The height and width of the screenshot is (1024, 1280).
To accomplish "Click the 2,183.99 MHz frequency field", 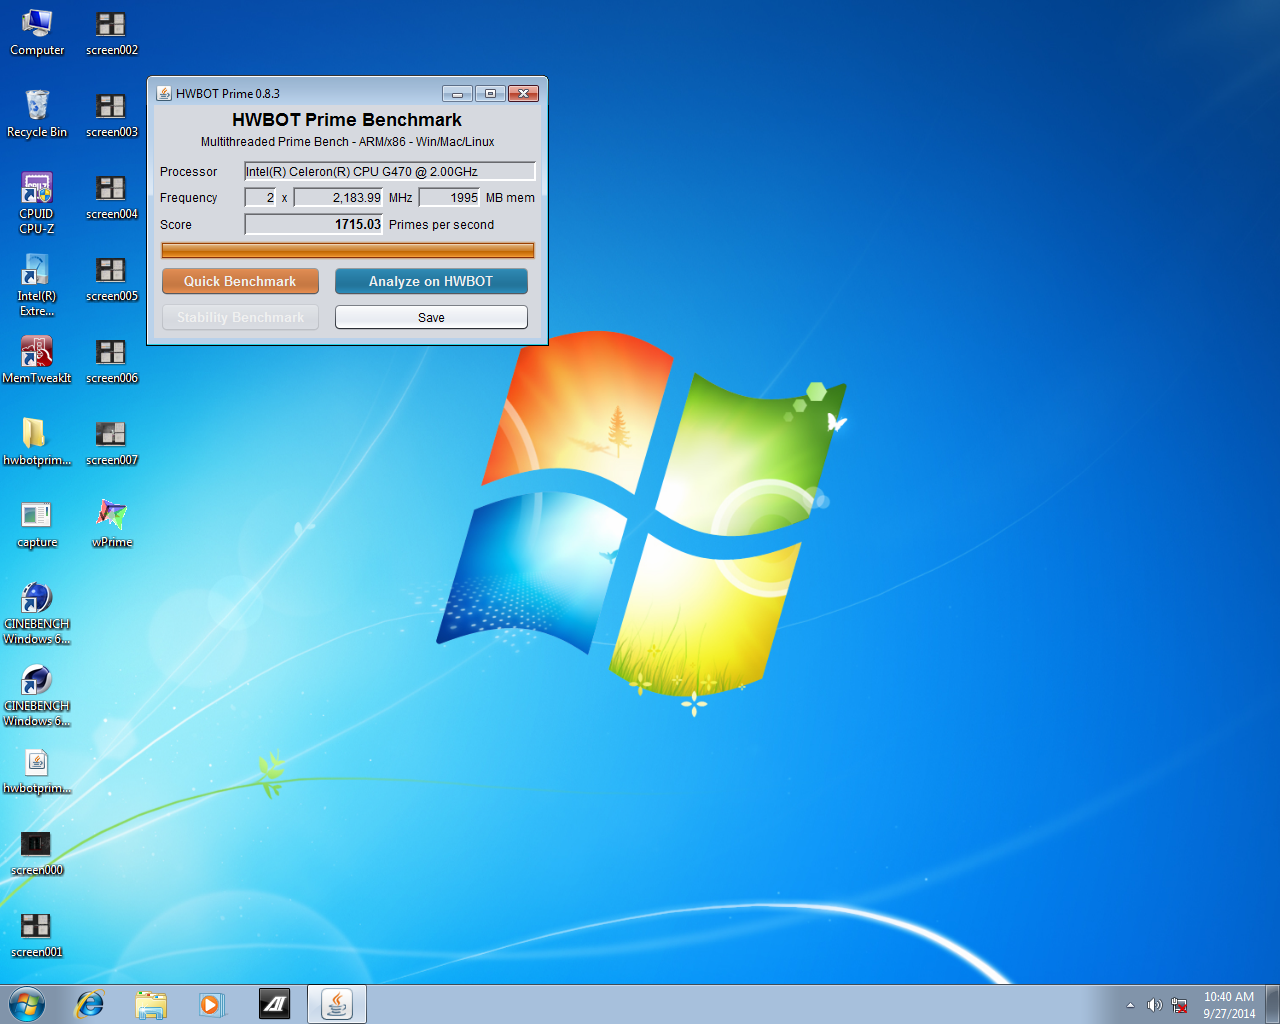I will [338, 197].
